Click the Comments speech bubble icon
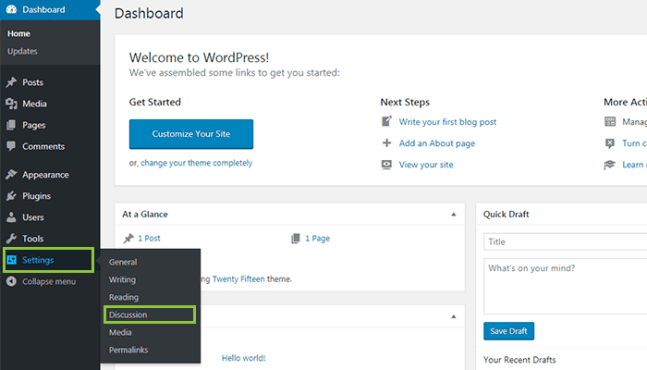This screenshot has height=370, width=647. pos(11,146)
